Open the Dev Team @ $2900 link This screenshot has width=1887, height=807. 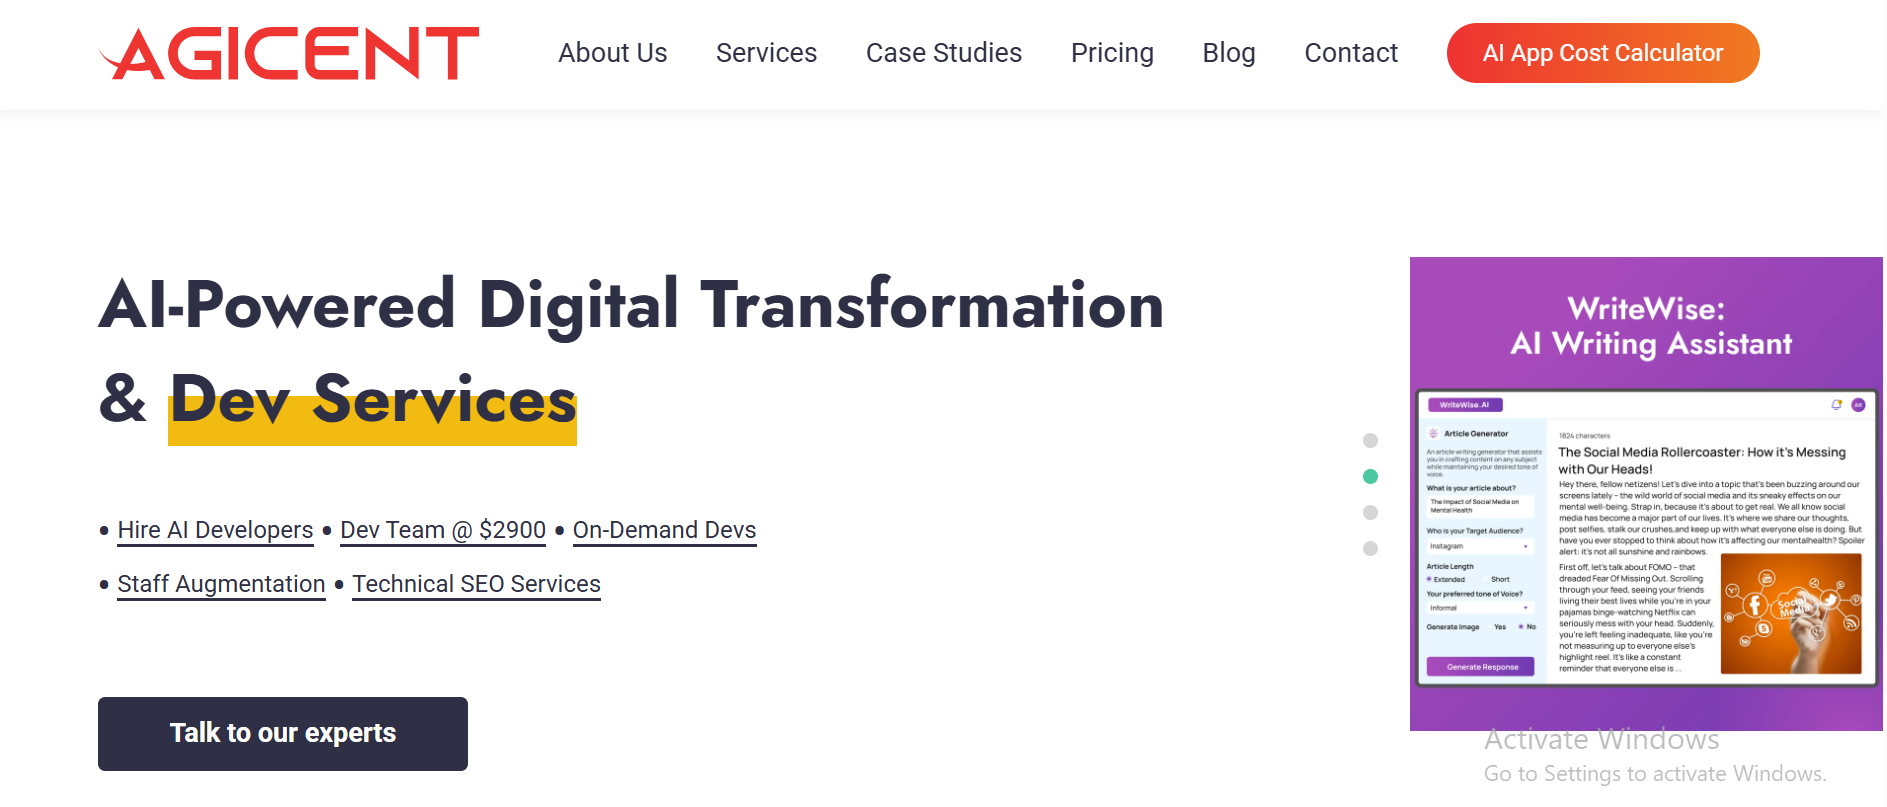443,530
